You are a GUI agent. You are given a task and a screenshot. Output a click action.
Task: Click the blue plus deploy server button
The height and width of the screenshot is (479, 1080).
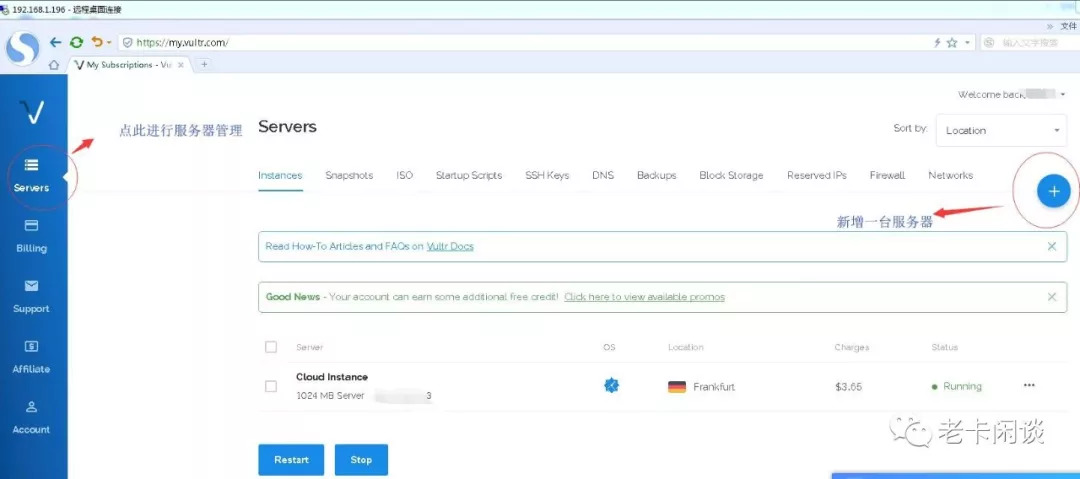tap(1053, 191)
